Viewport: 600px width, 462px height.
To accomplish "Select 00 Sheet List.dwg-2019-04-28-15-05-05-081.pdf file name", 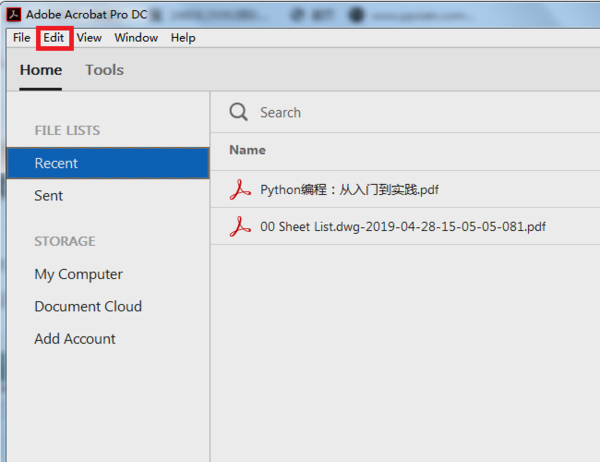I will click(403, 227).
